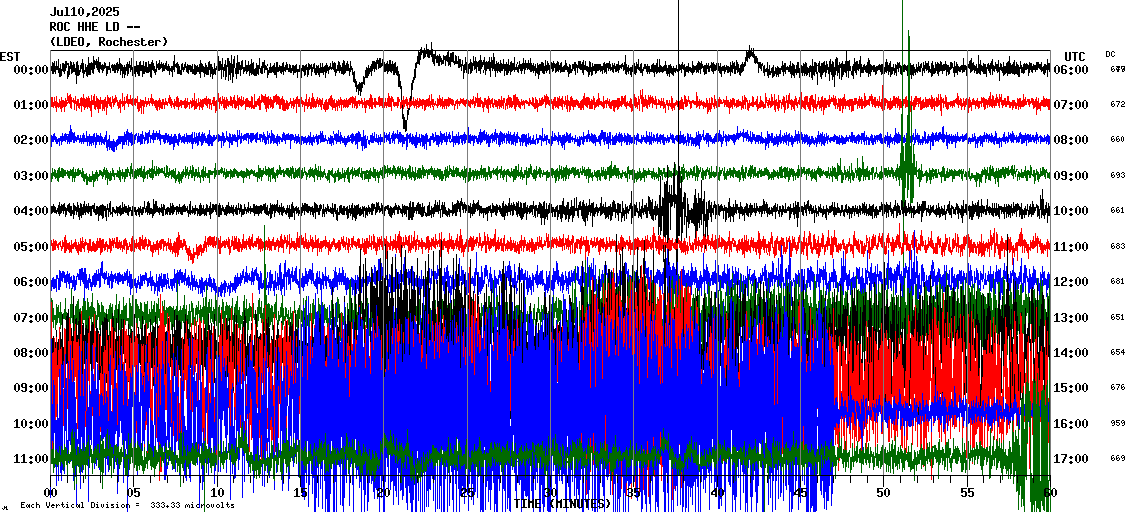Click the EST timezone axis label
The image size is (1130, 519).
[x=10, y=56]
